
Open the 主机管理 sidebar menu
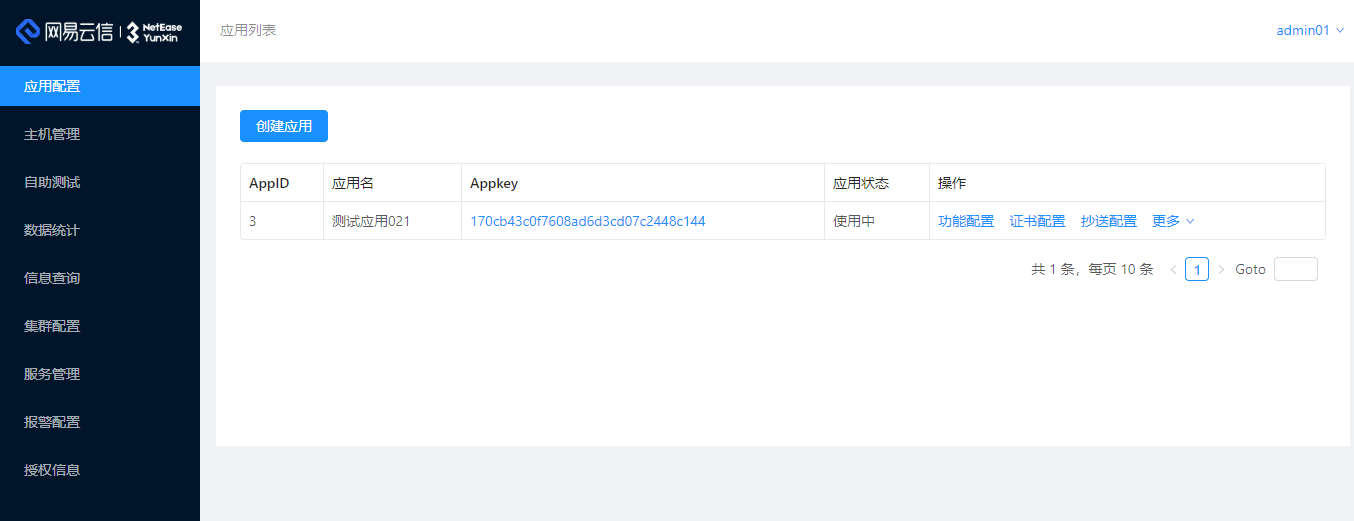point(52,134)
